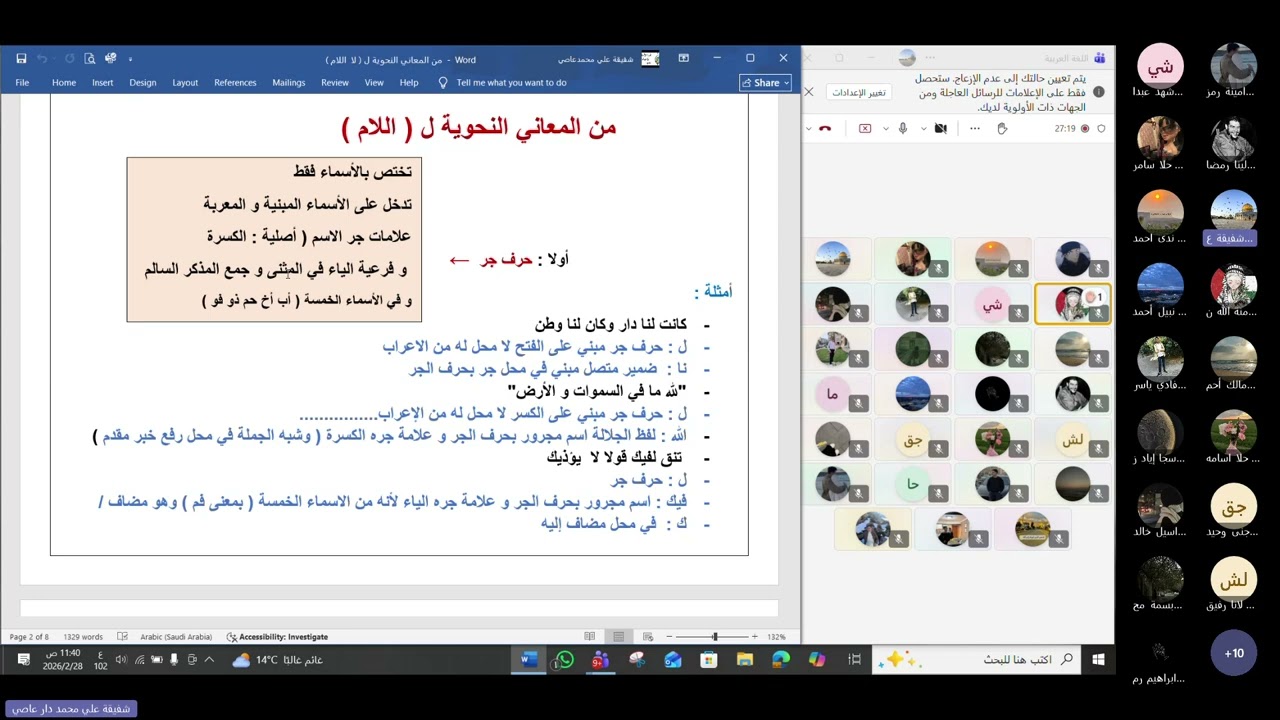Click the Windows search box اكتب هنا للبحث
The height and width of the screenshot is (720, 1280).
click(x=977, y=659)
